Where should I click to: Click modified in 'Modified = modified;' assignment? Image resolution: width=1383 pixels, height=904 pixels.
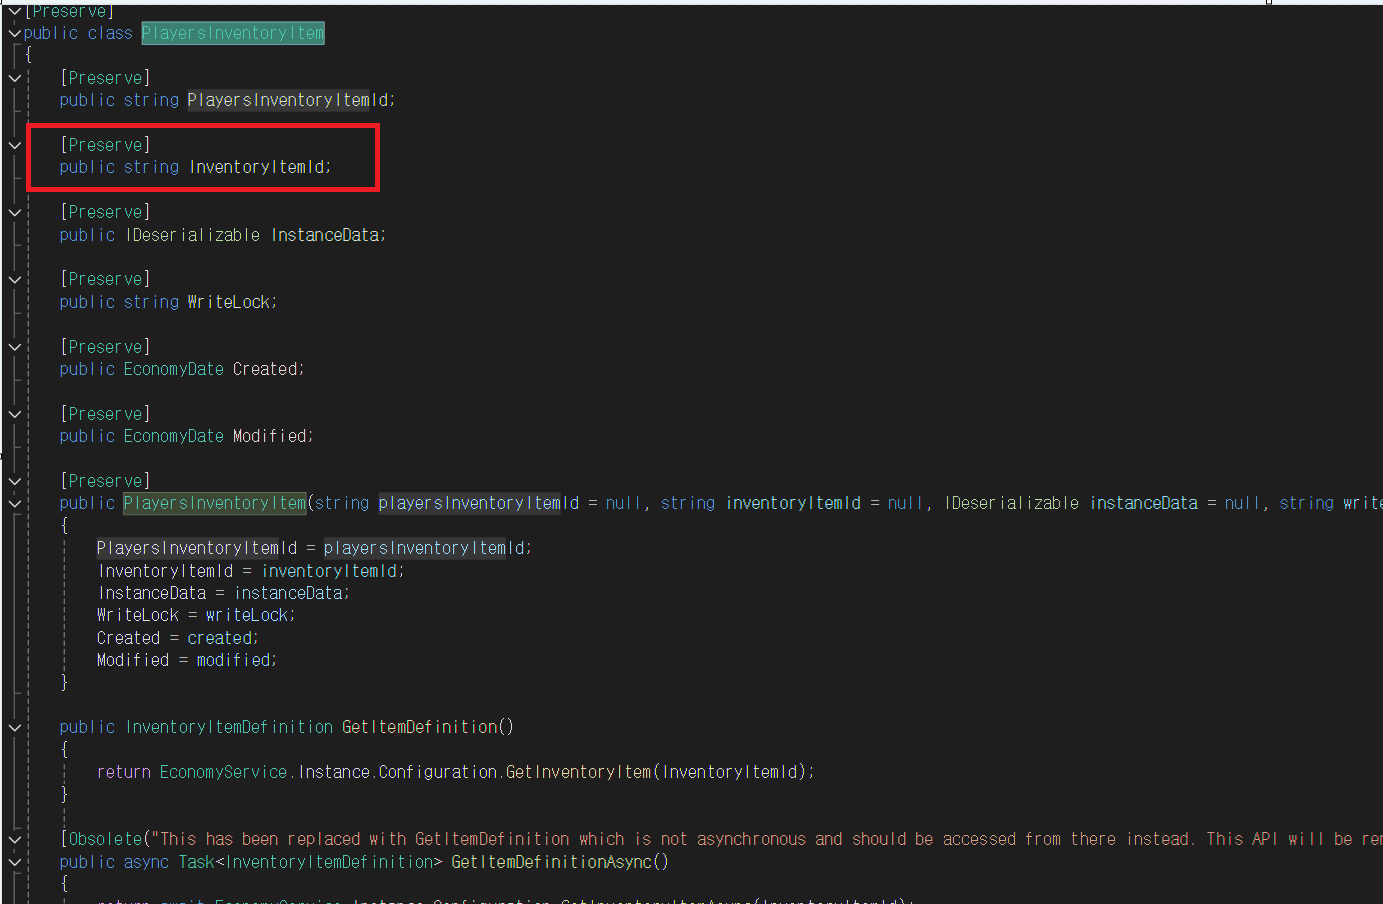[x=234, y=660]
